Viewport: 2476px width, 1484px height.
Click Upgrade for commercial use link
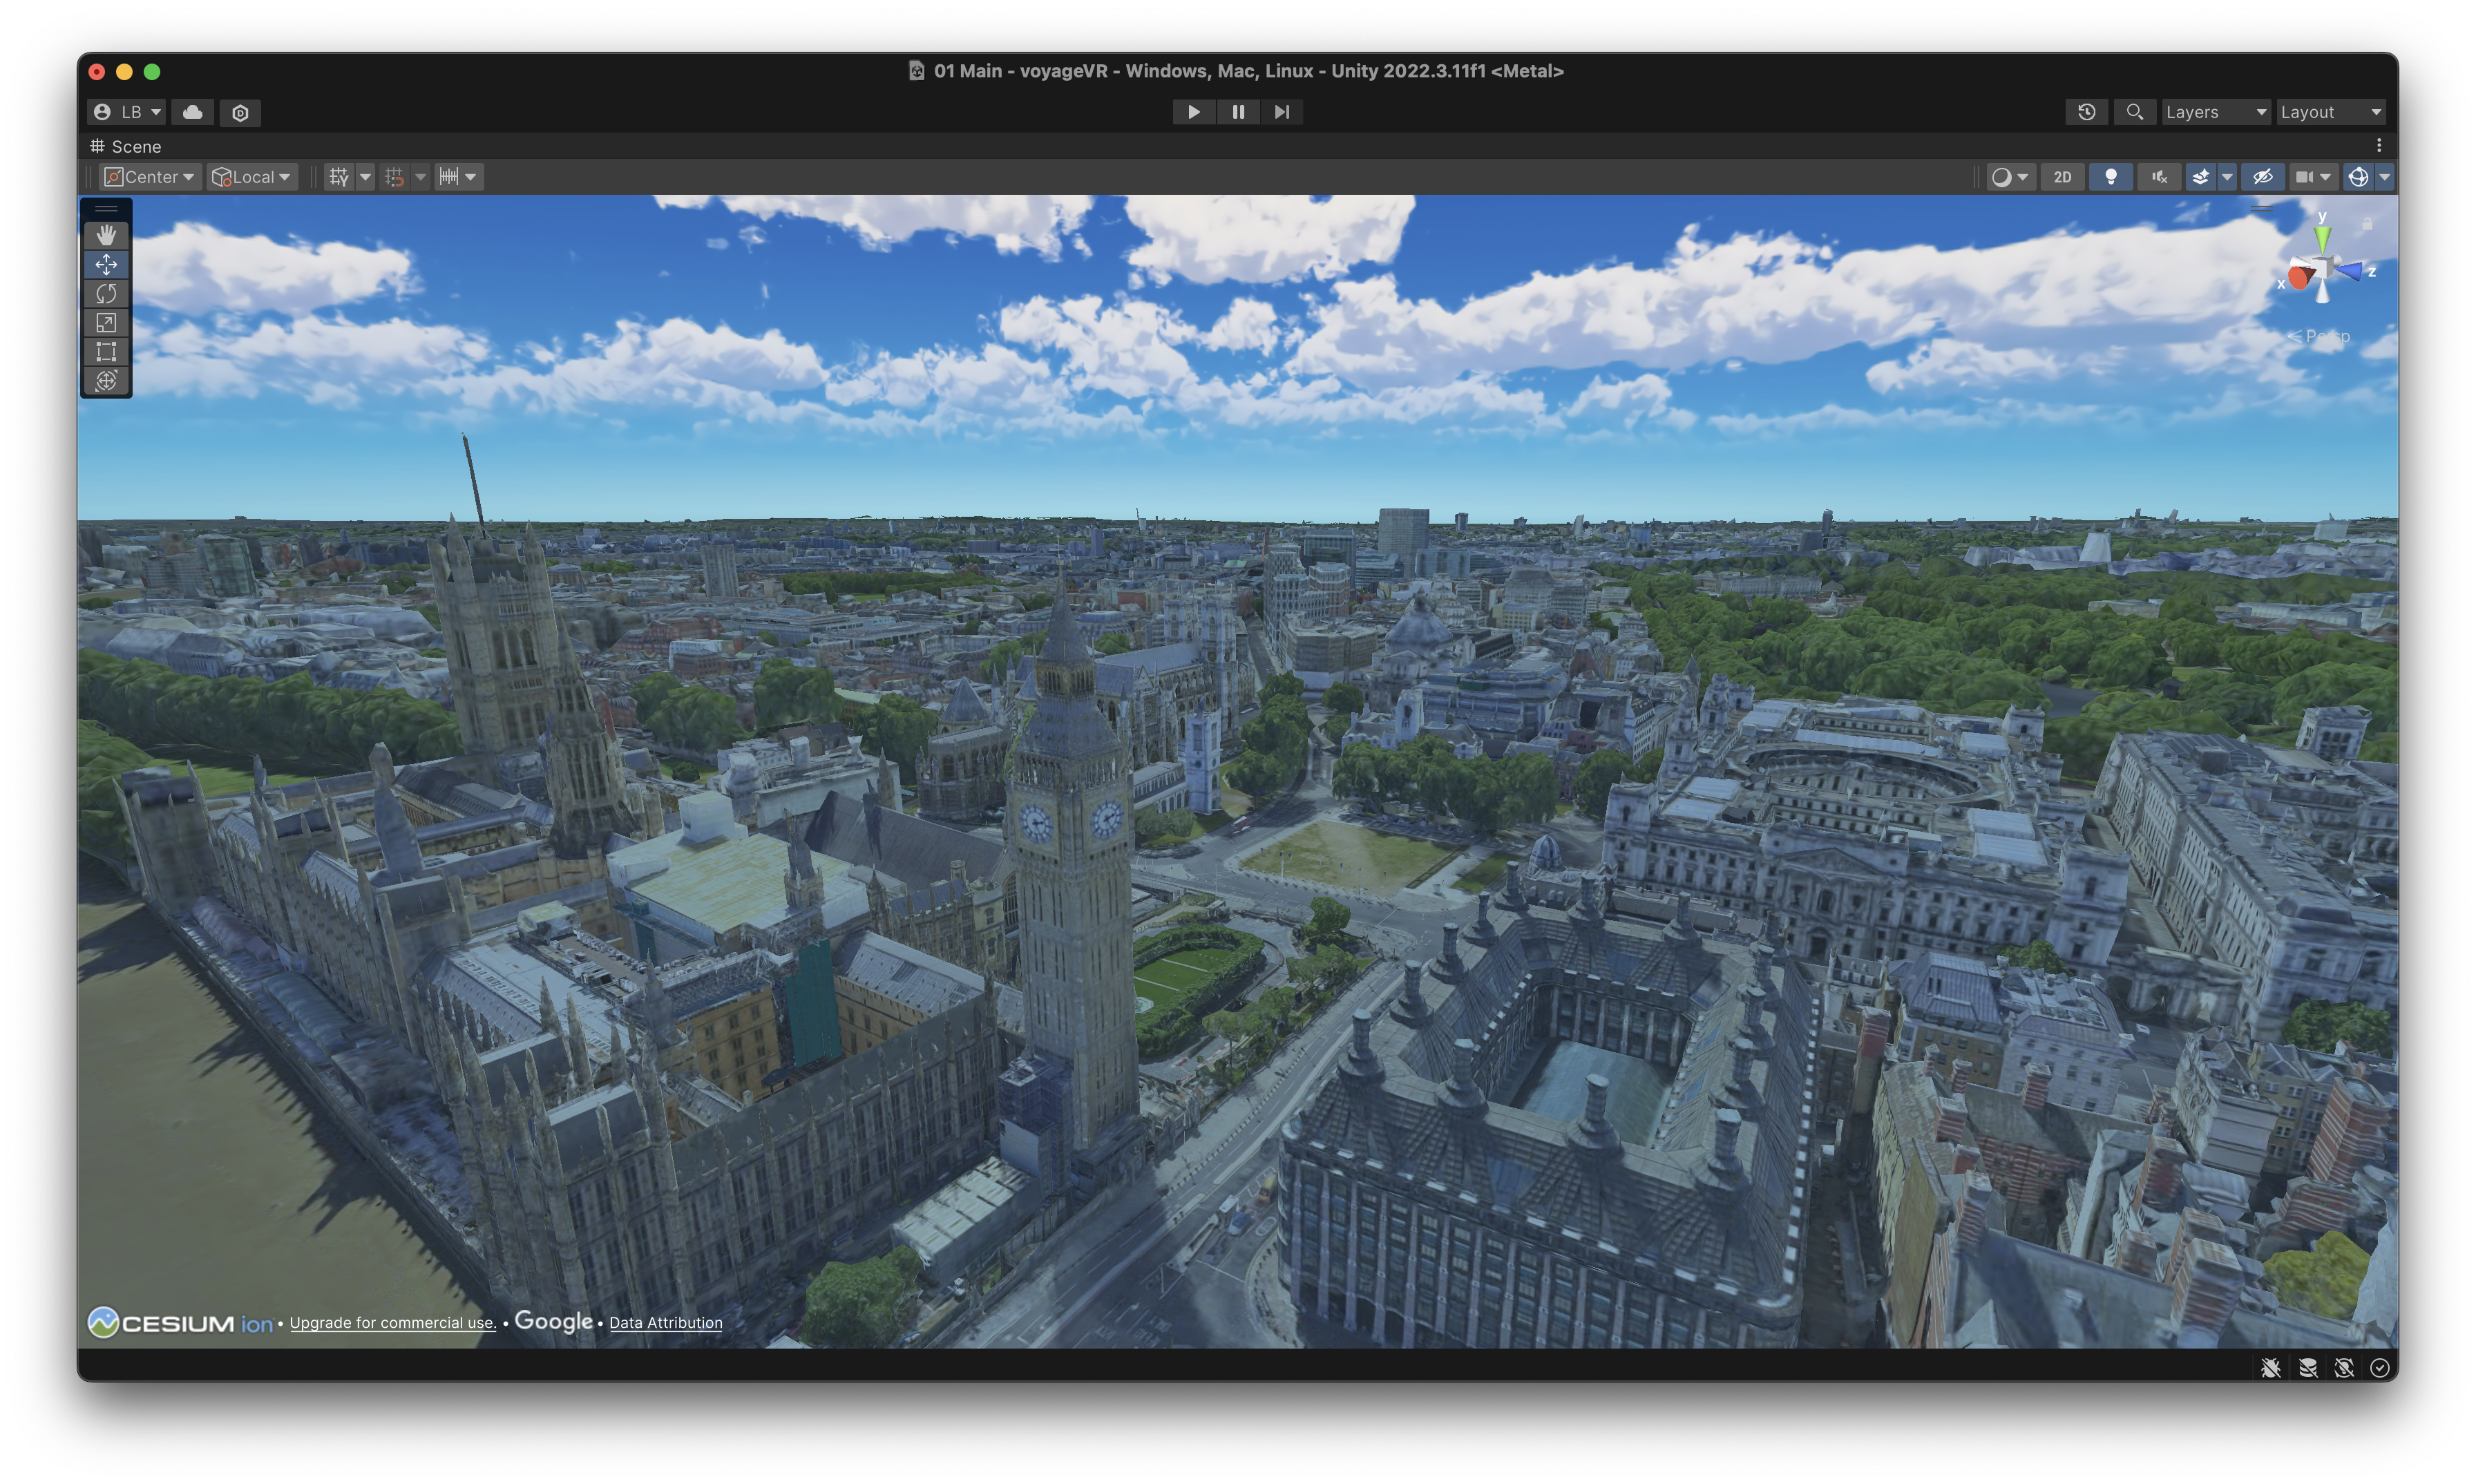392,1323
